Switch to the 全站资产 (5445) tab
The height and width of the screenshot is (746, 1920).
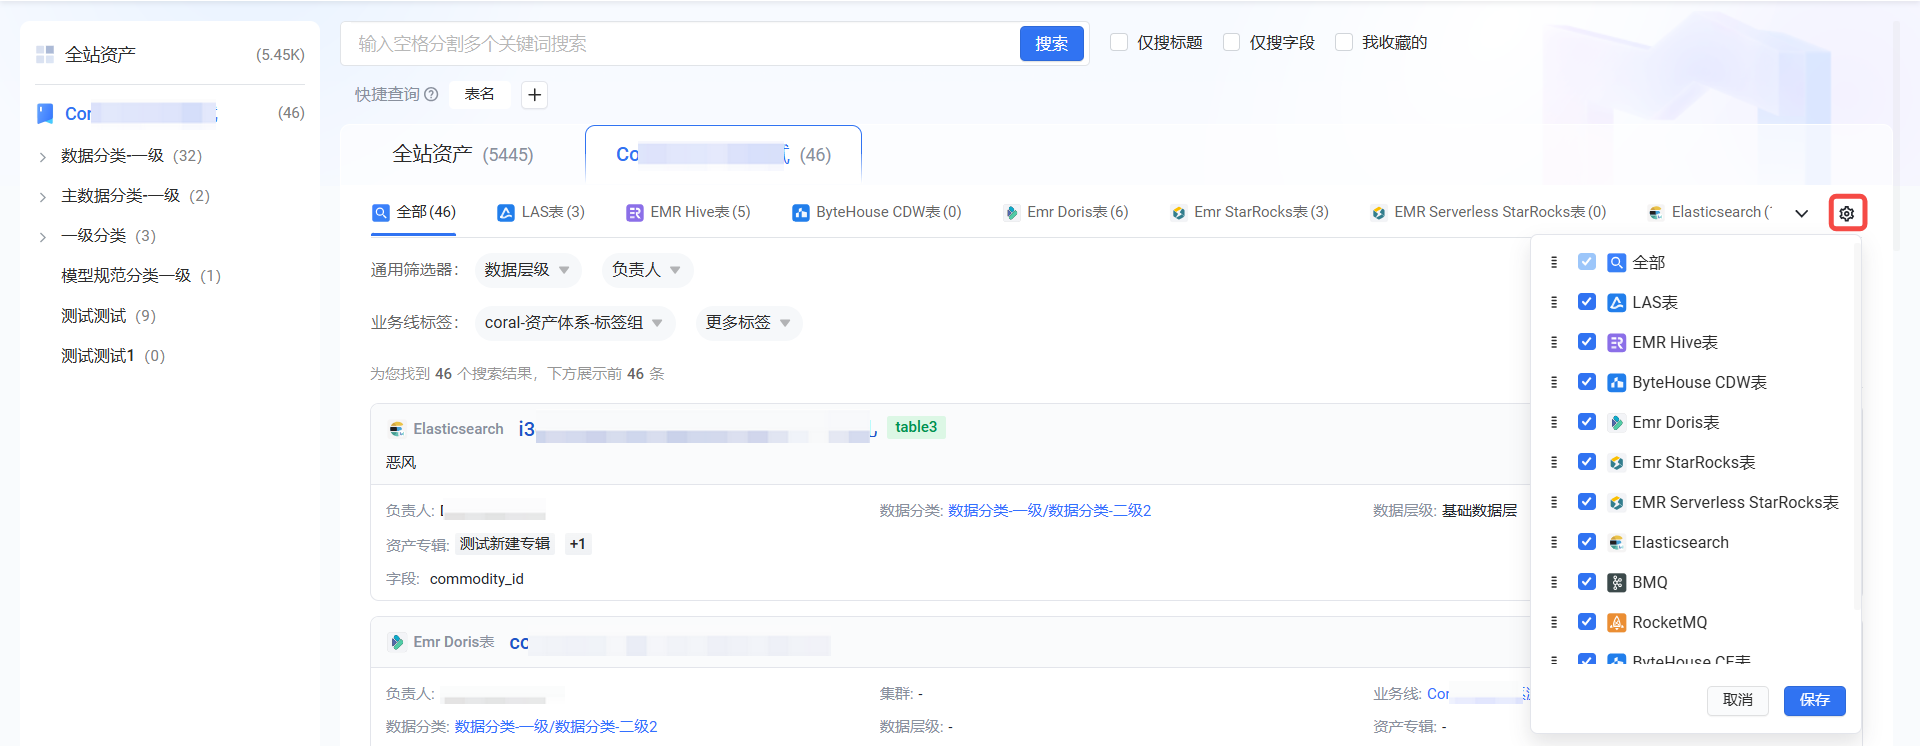(x=462, y=155)
